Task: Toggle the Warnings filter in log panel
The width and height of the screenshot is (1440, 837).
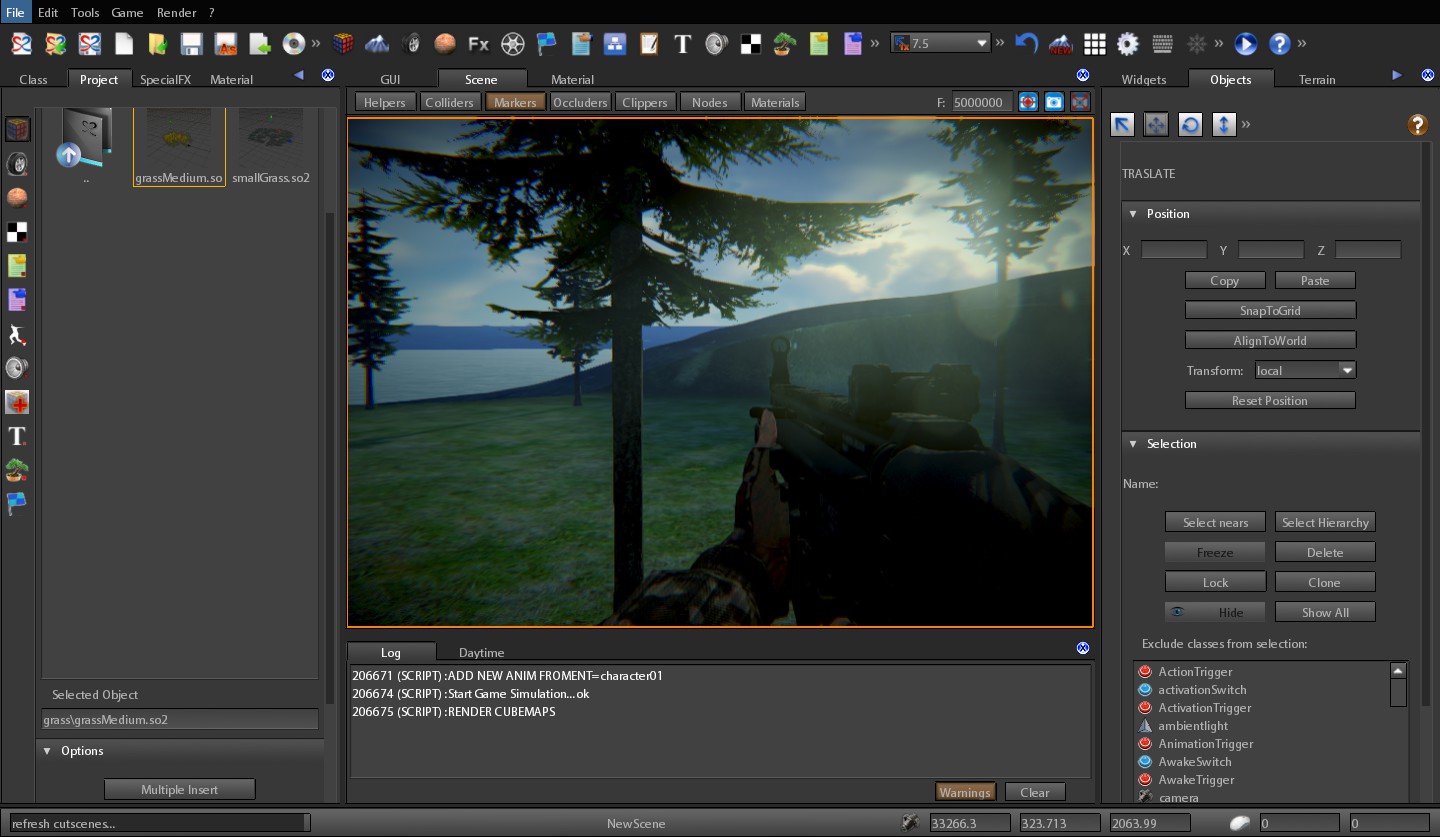Action: (965, 792)
